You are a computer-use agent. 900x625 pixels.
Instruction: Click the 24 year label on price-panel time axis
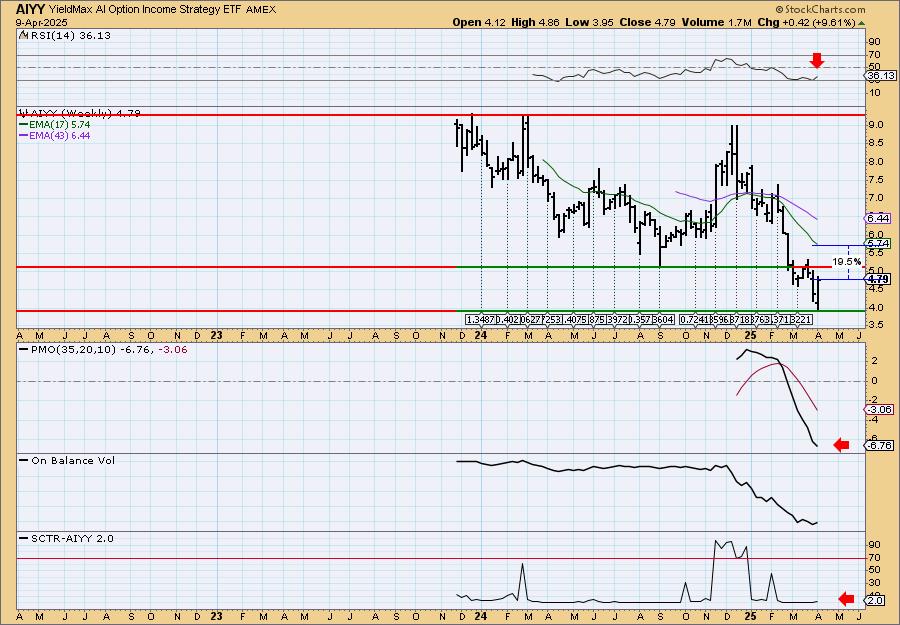tap(481, 335)
